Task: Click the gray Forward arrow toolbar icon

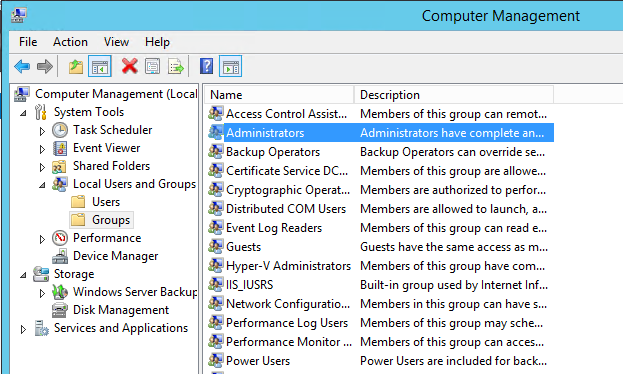Action: (44, 66)
